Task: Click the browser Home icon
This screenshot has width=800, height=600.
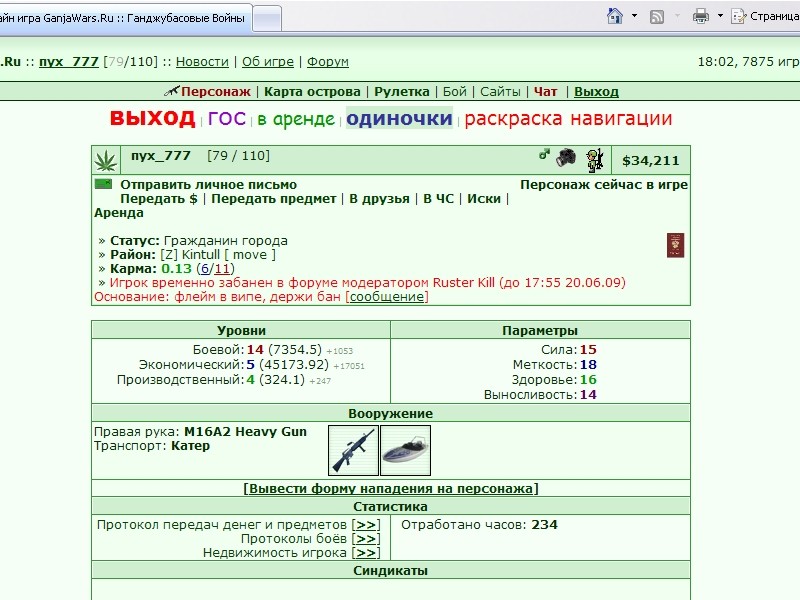Action: click(x=615, y=16)
